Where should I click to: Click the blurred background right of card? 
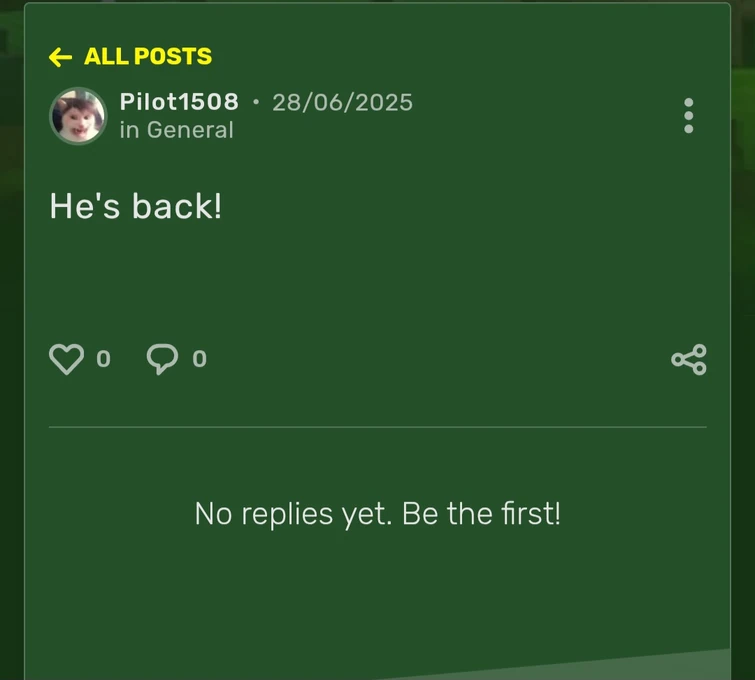pos(743,337)
